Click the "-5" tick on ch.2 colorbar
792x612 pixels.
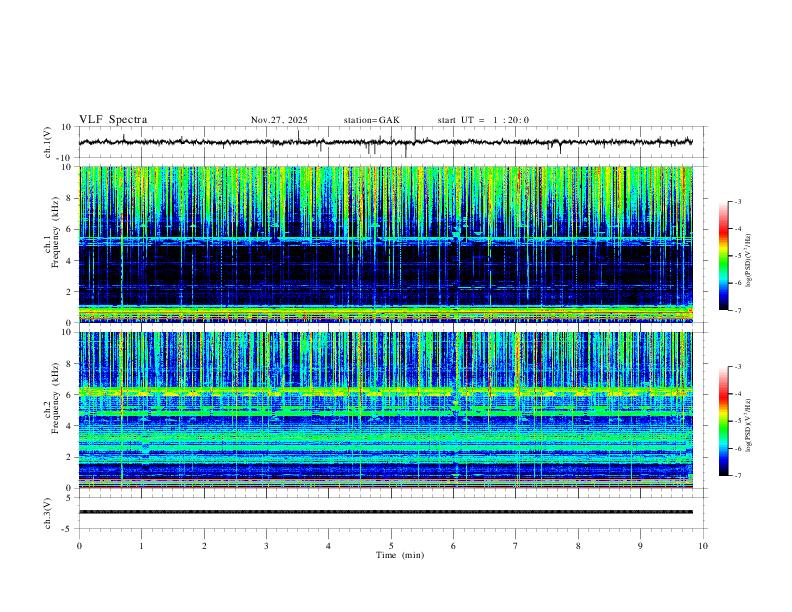(738, 421)
